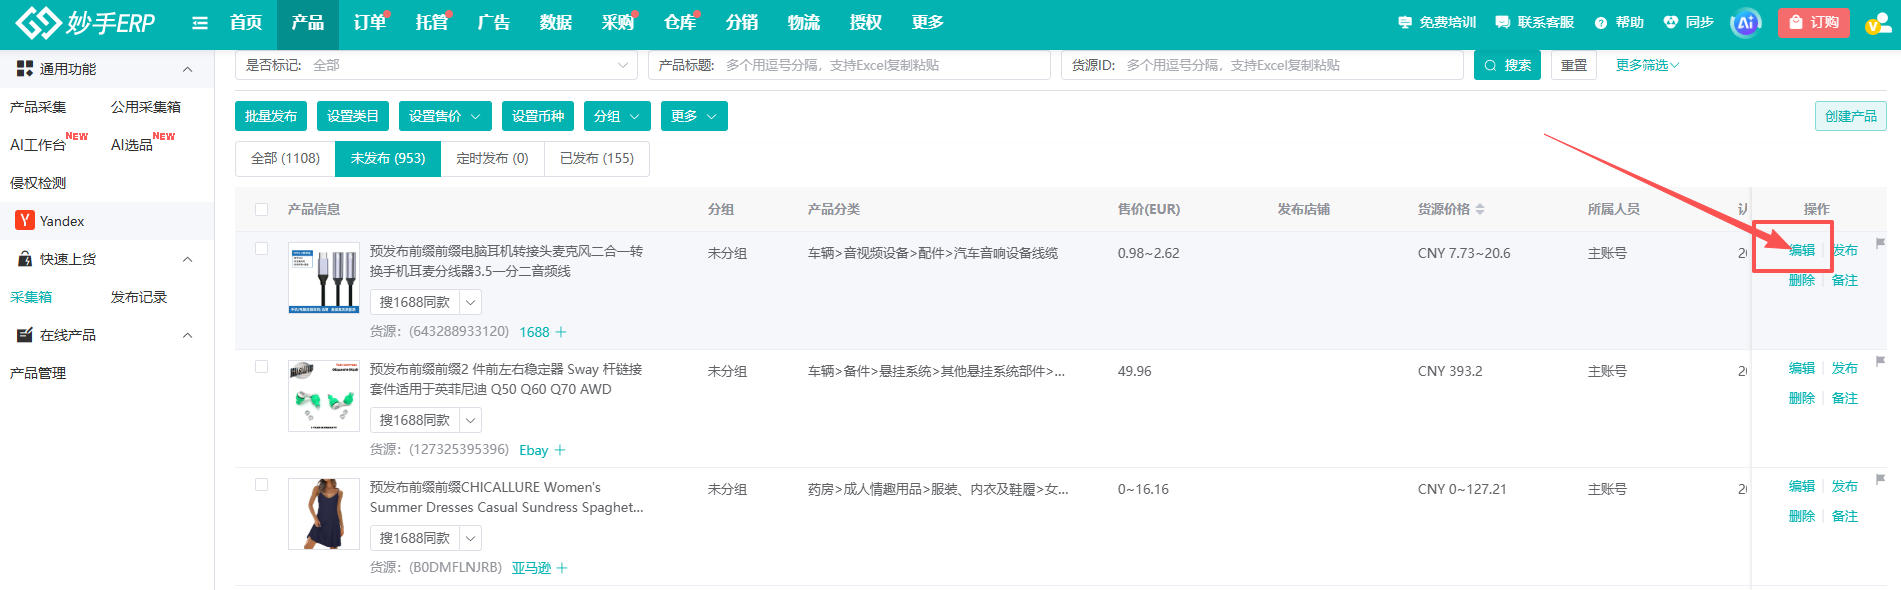Click the 联系客服 chat icon

(x=1502, y=22)
